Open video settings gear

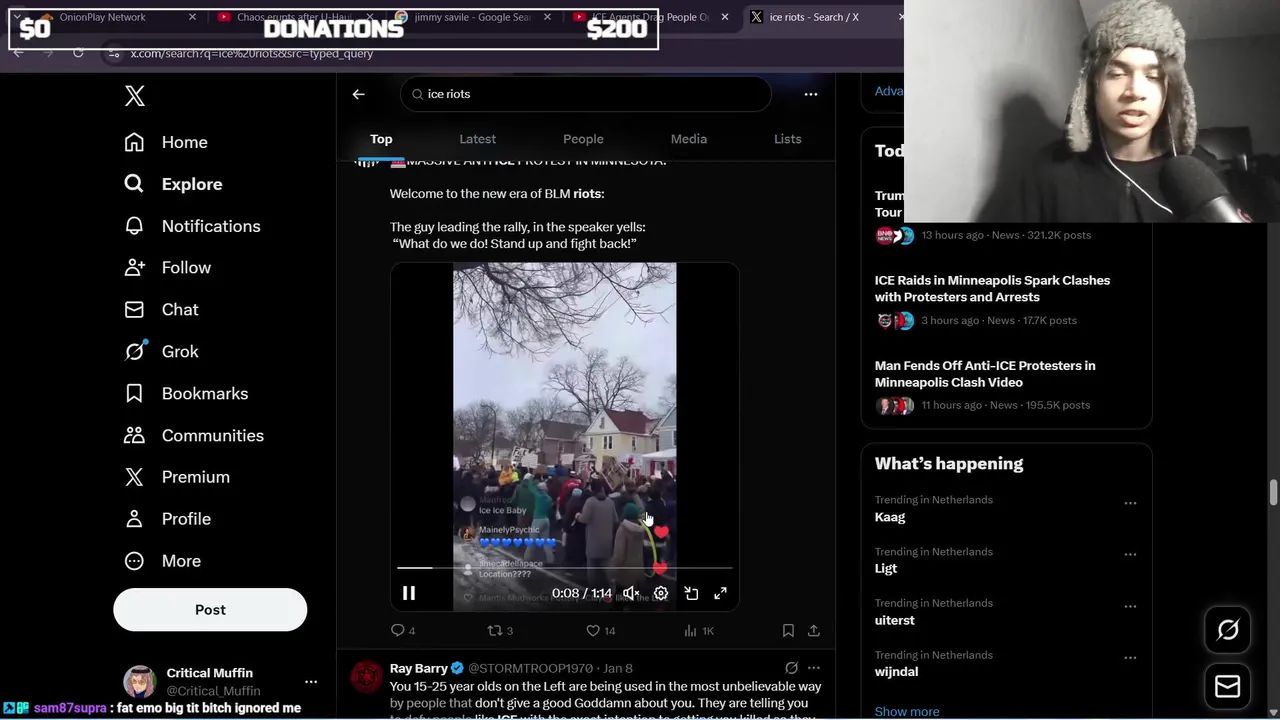661,594
